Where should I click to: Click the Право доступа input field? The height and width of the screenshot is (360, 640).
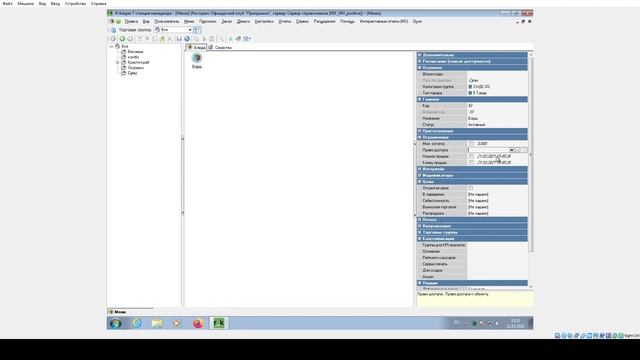tap(488, 150)
